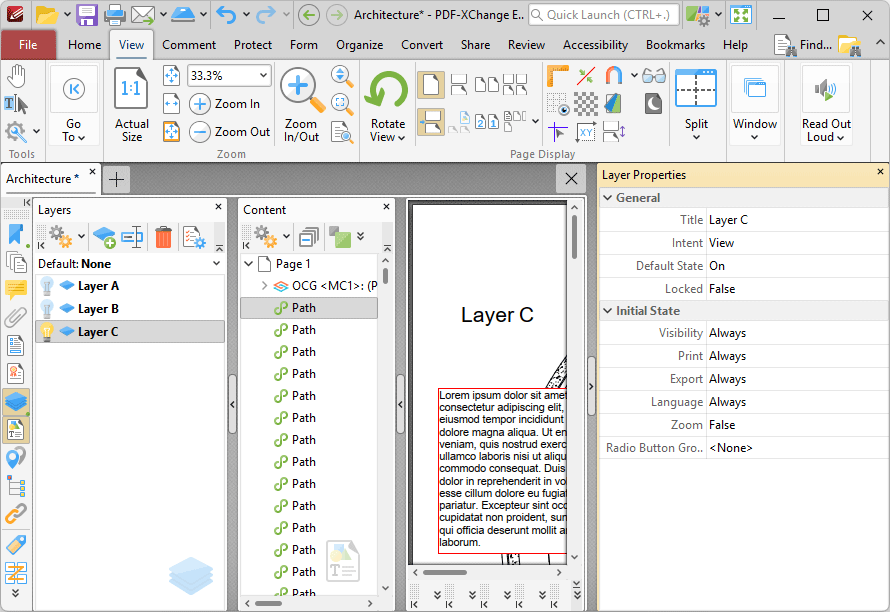Viewport: 890px width, 612px height.
Task: Toggle visibility bulb of Layer C
Action: pyautogui.click(x=47, y=332)
